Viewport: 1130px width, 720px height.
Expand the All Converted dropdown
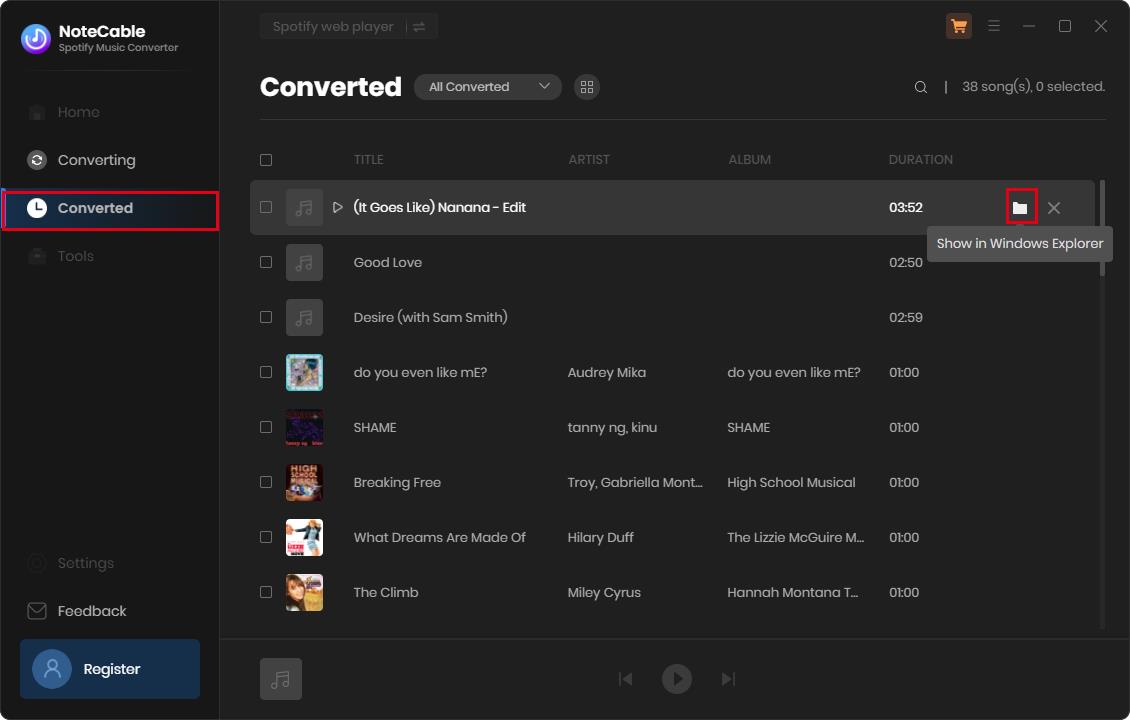(x=488, y=87)
